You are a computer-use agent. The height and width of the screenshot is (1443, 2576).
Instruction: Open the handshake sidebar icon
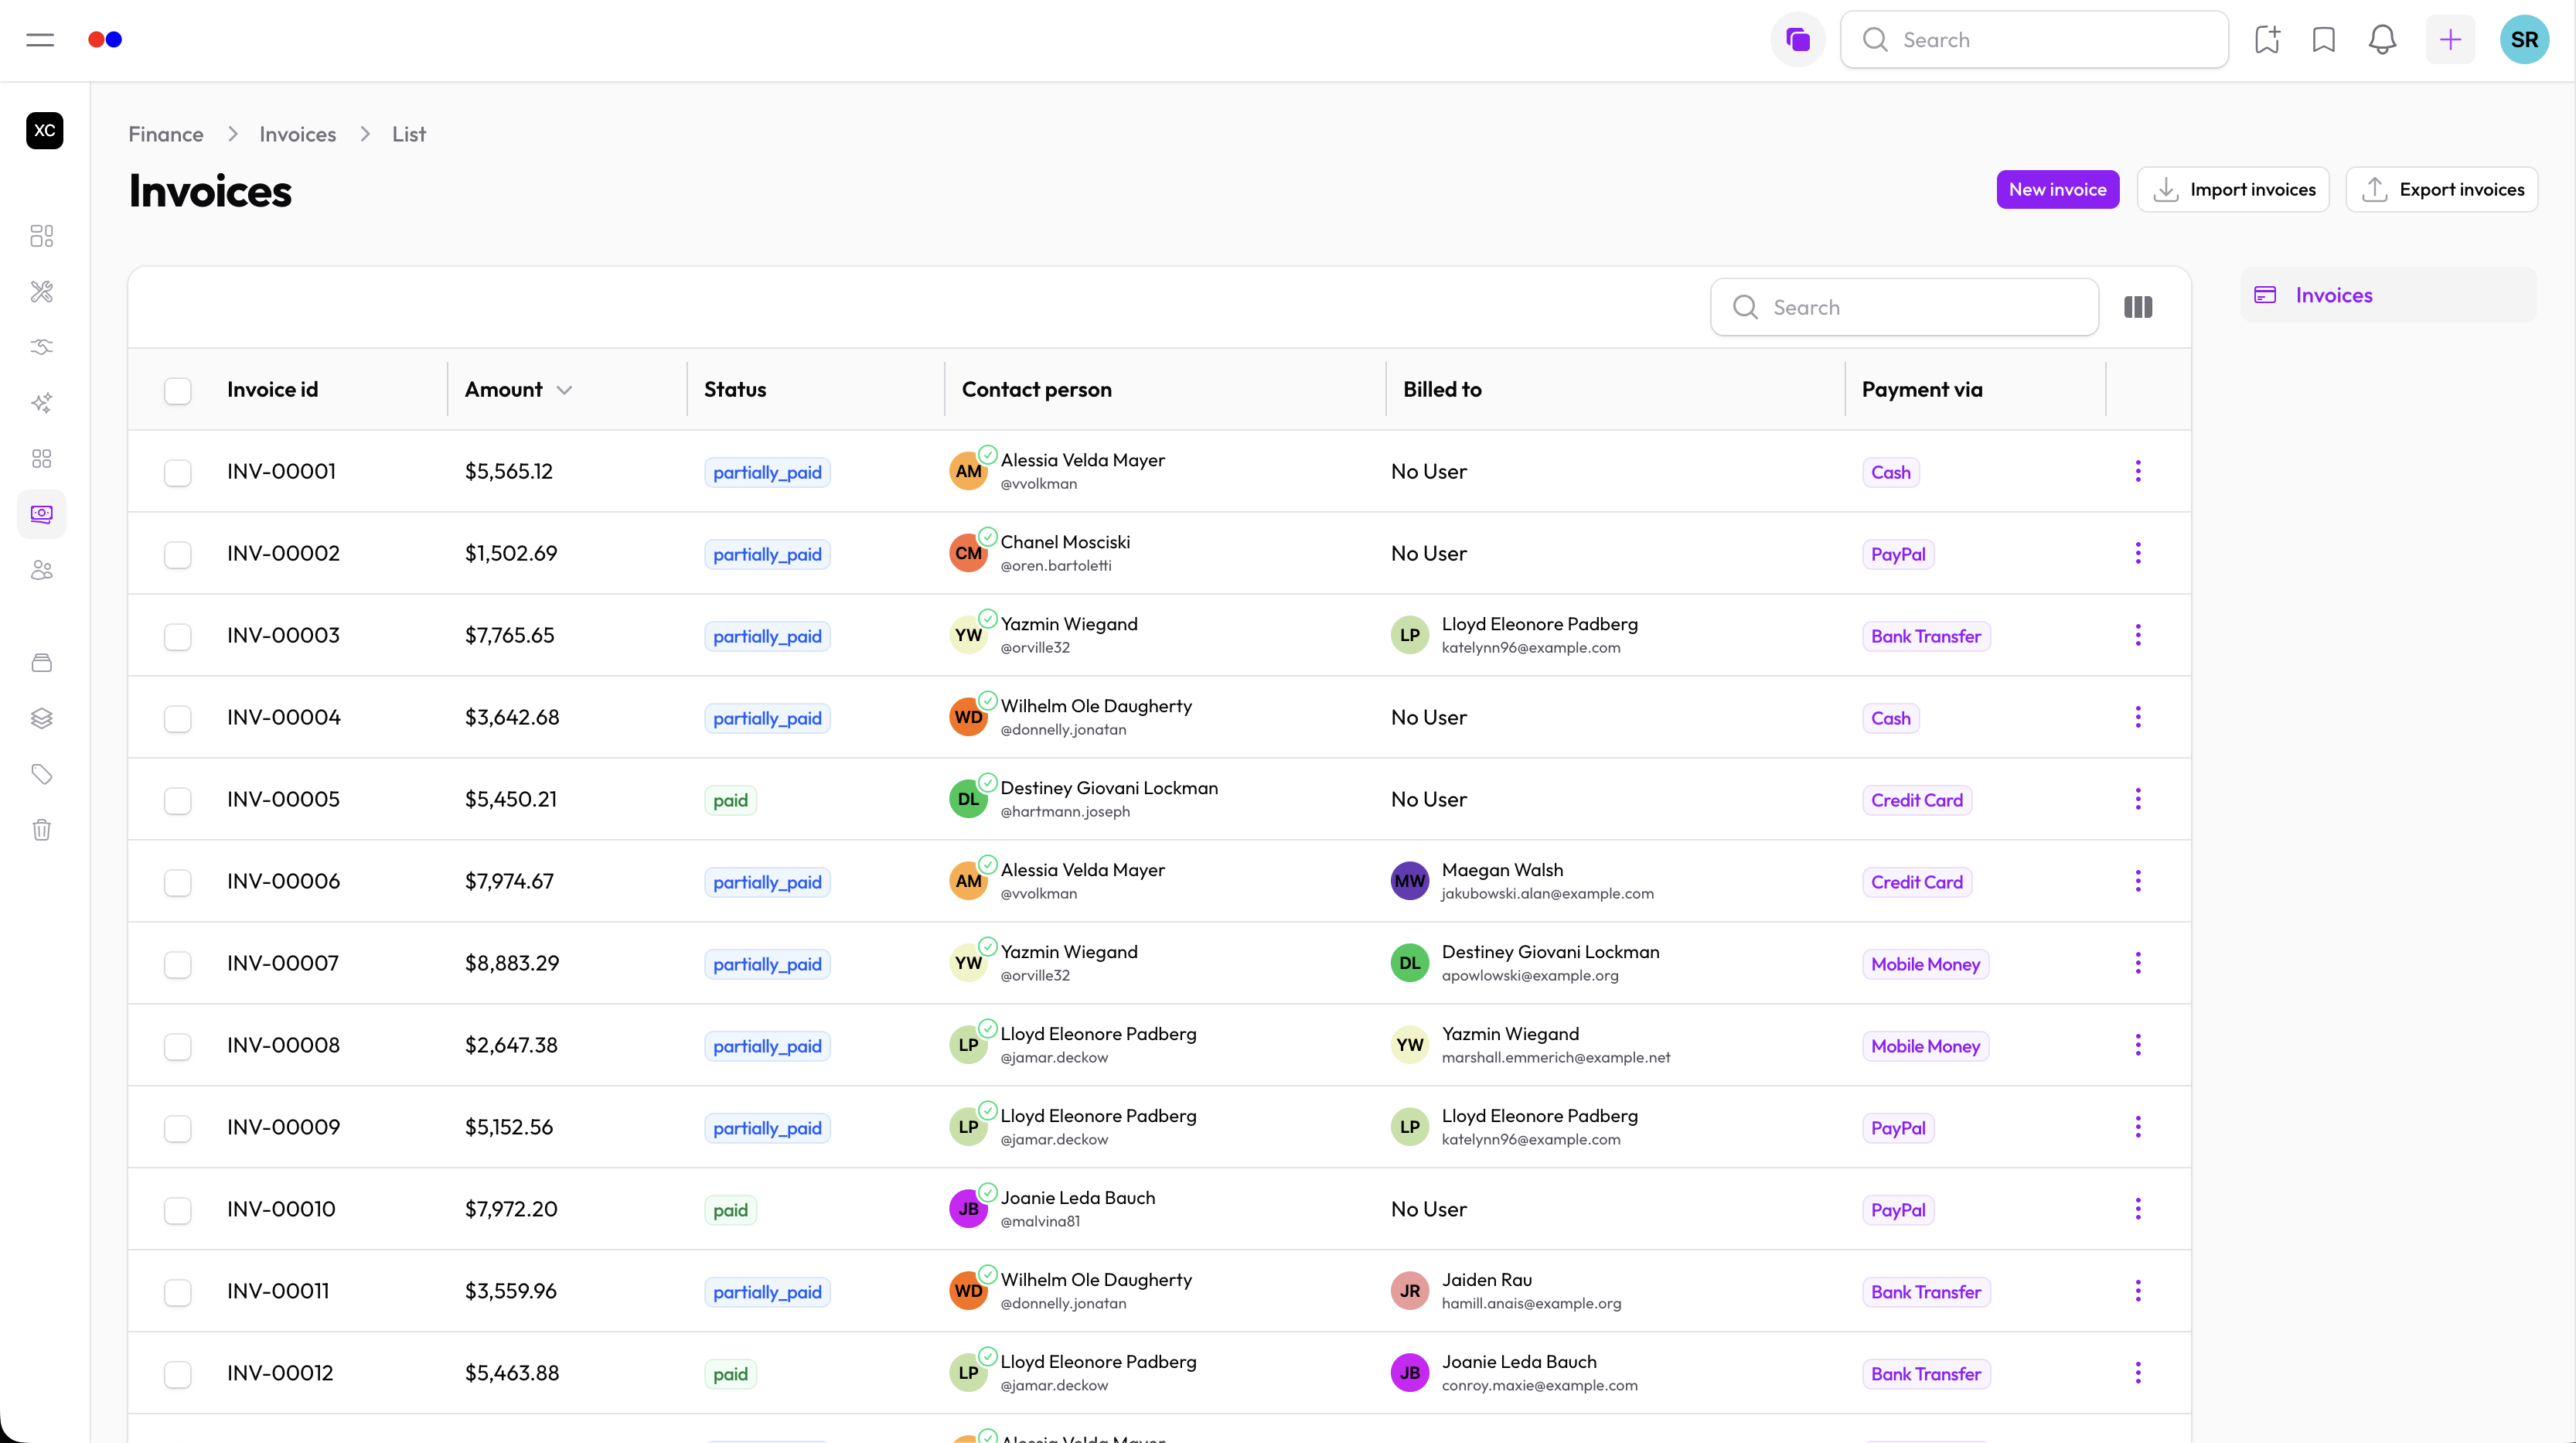point(42,347)
